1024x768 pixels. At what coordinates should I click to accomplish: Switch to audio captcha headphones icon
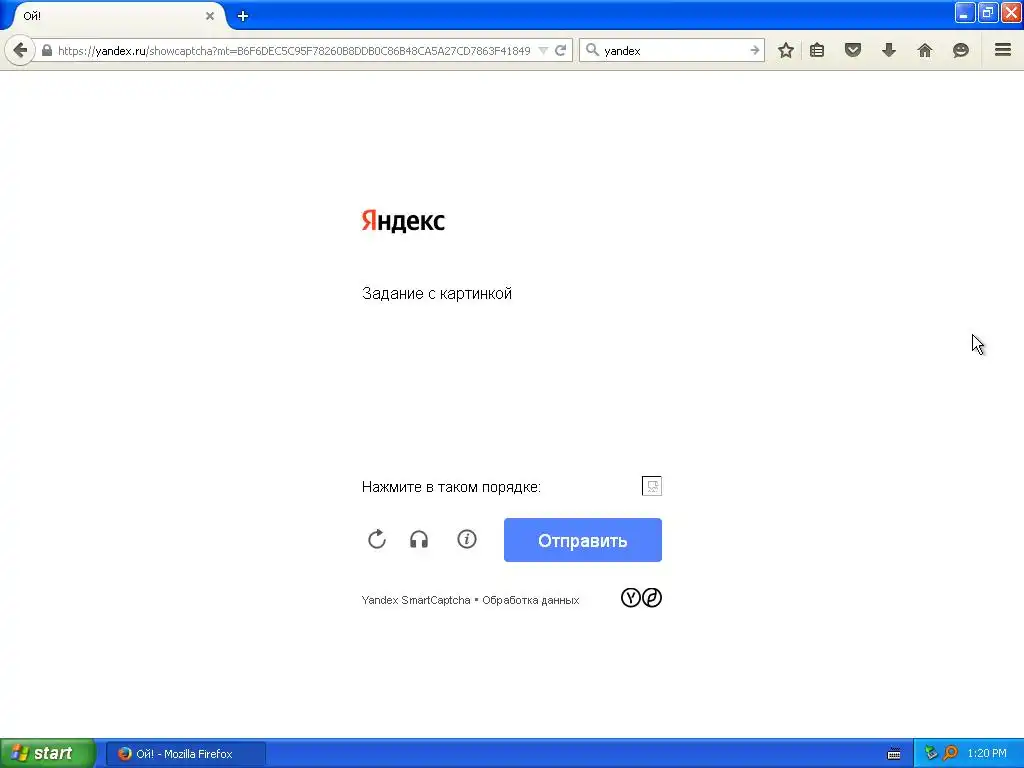(419, 539)
